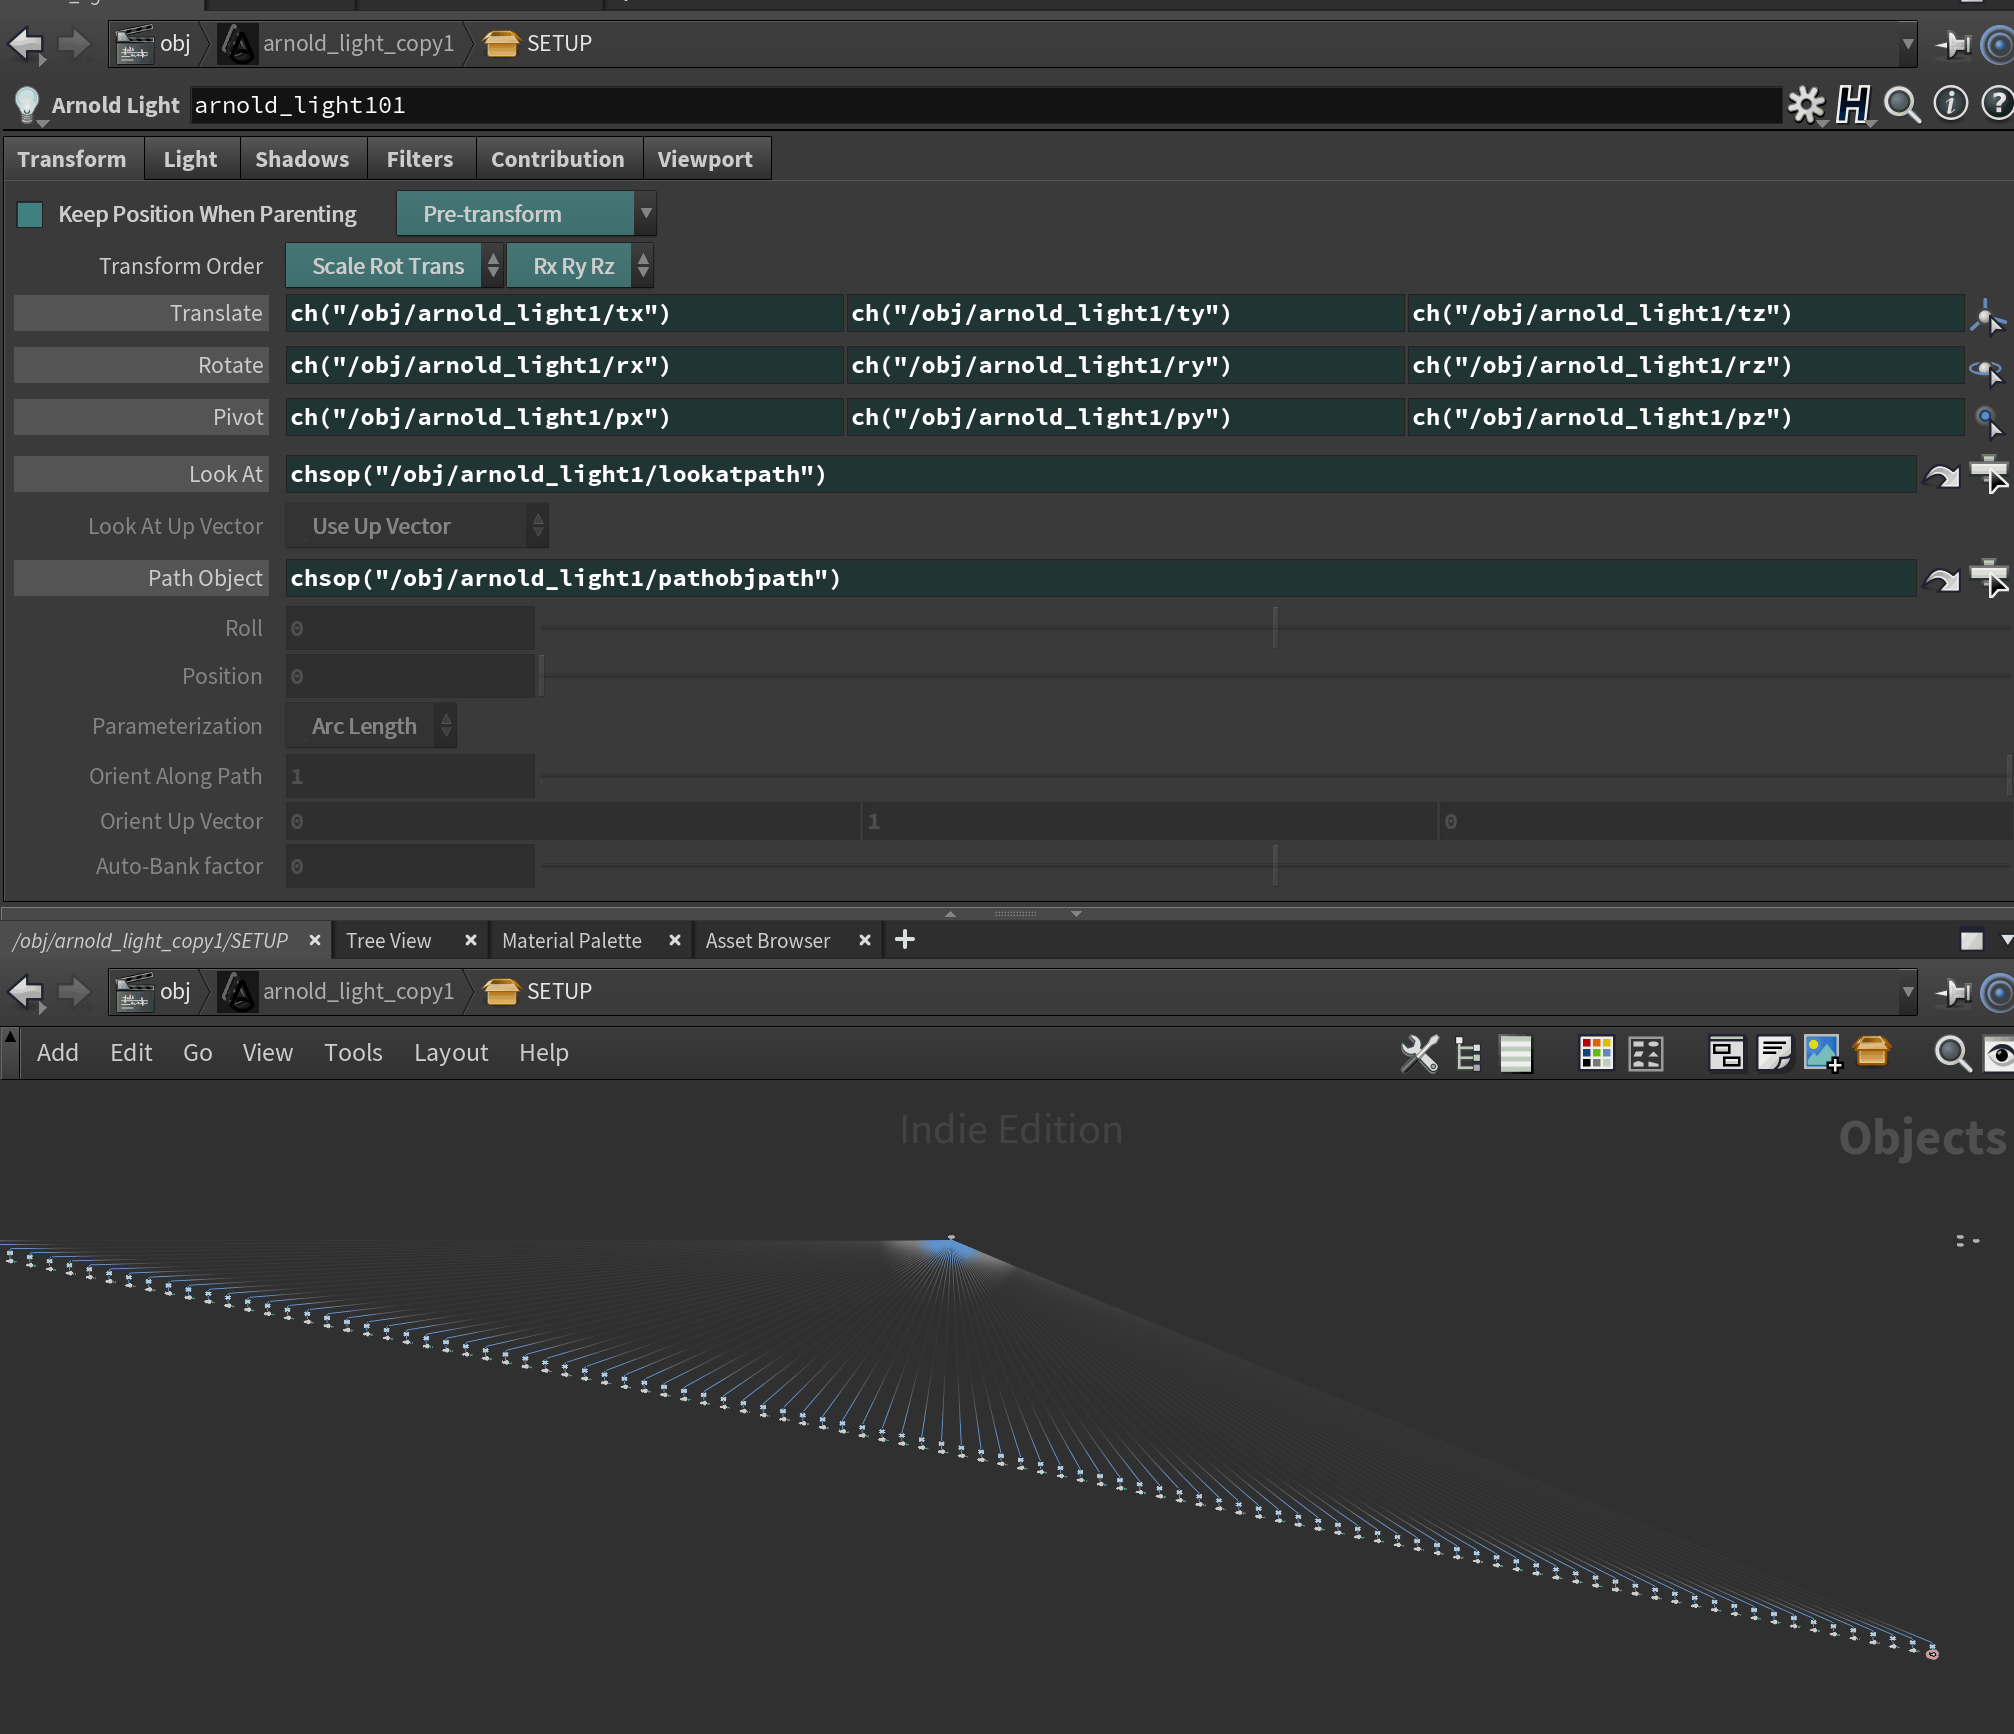
Task: Toggle the network display options eye
Action: (x=1999, y=1053)
